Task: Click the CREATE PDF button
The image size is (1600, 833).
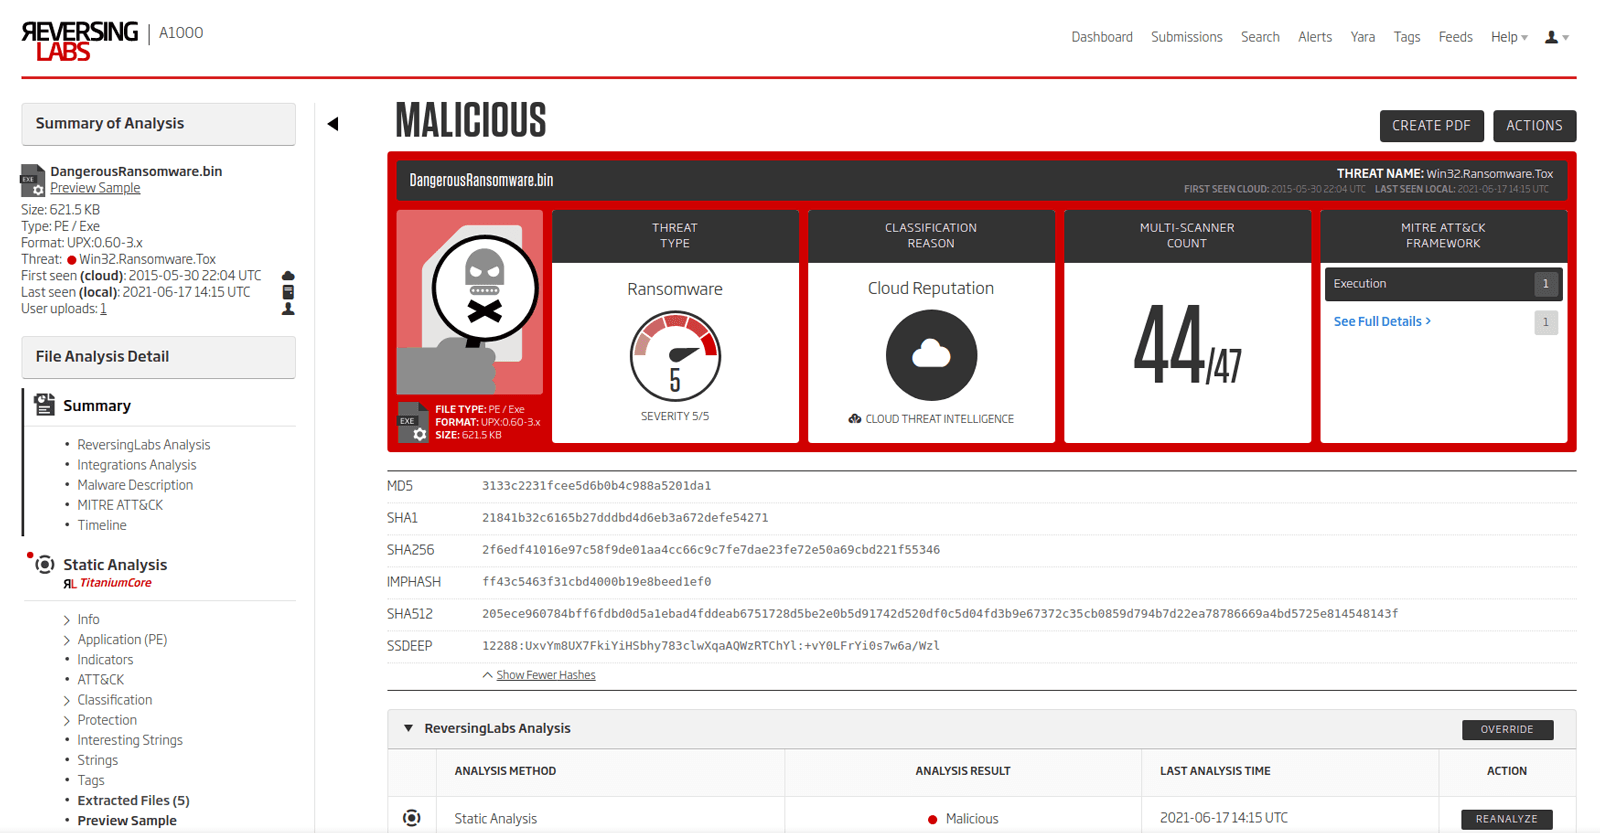Action: coord(1431,126)
